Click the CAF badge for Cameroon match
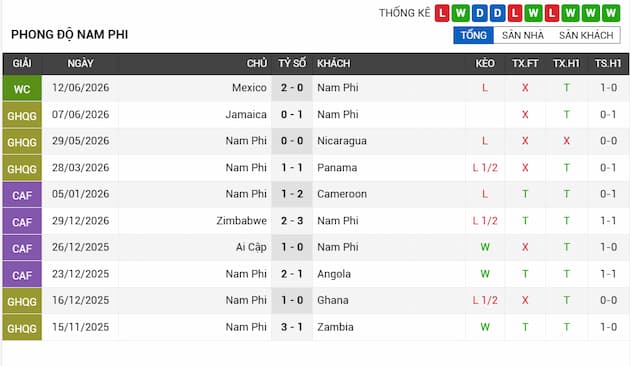Viewport: 630px width, 366px height. pos(22,194)
